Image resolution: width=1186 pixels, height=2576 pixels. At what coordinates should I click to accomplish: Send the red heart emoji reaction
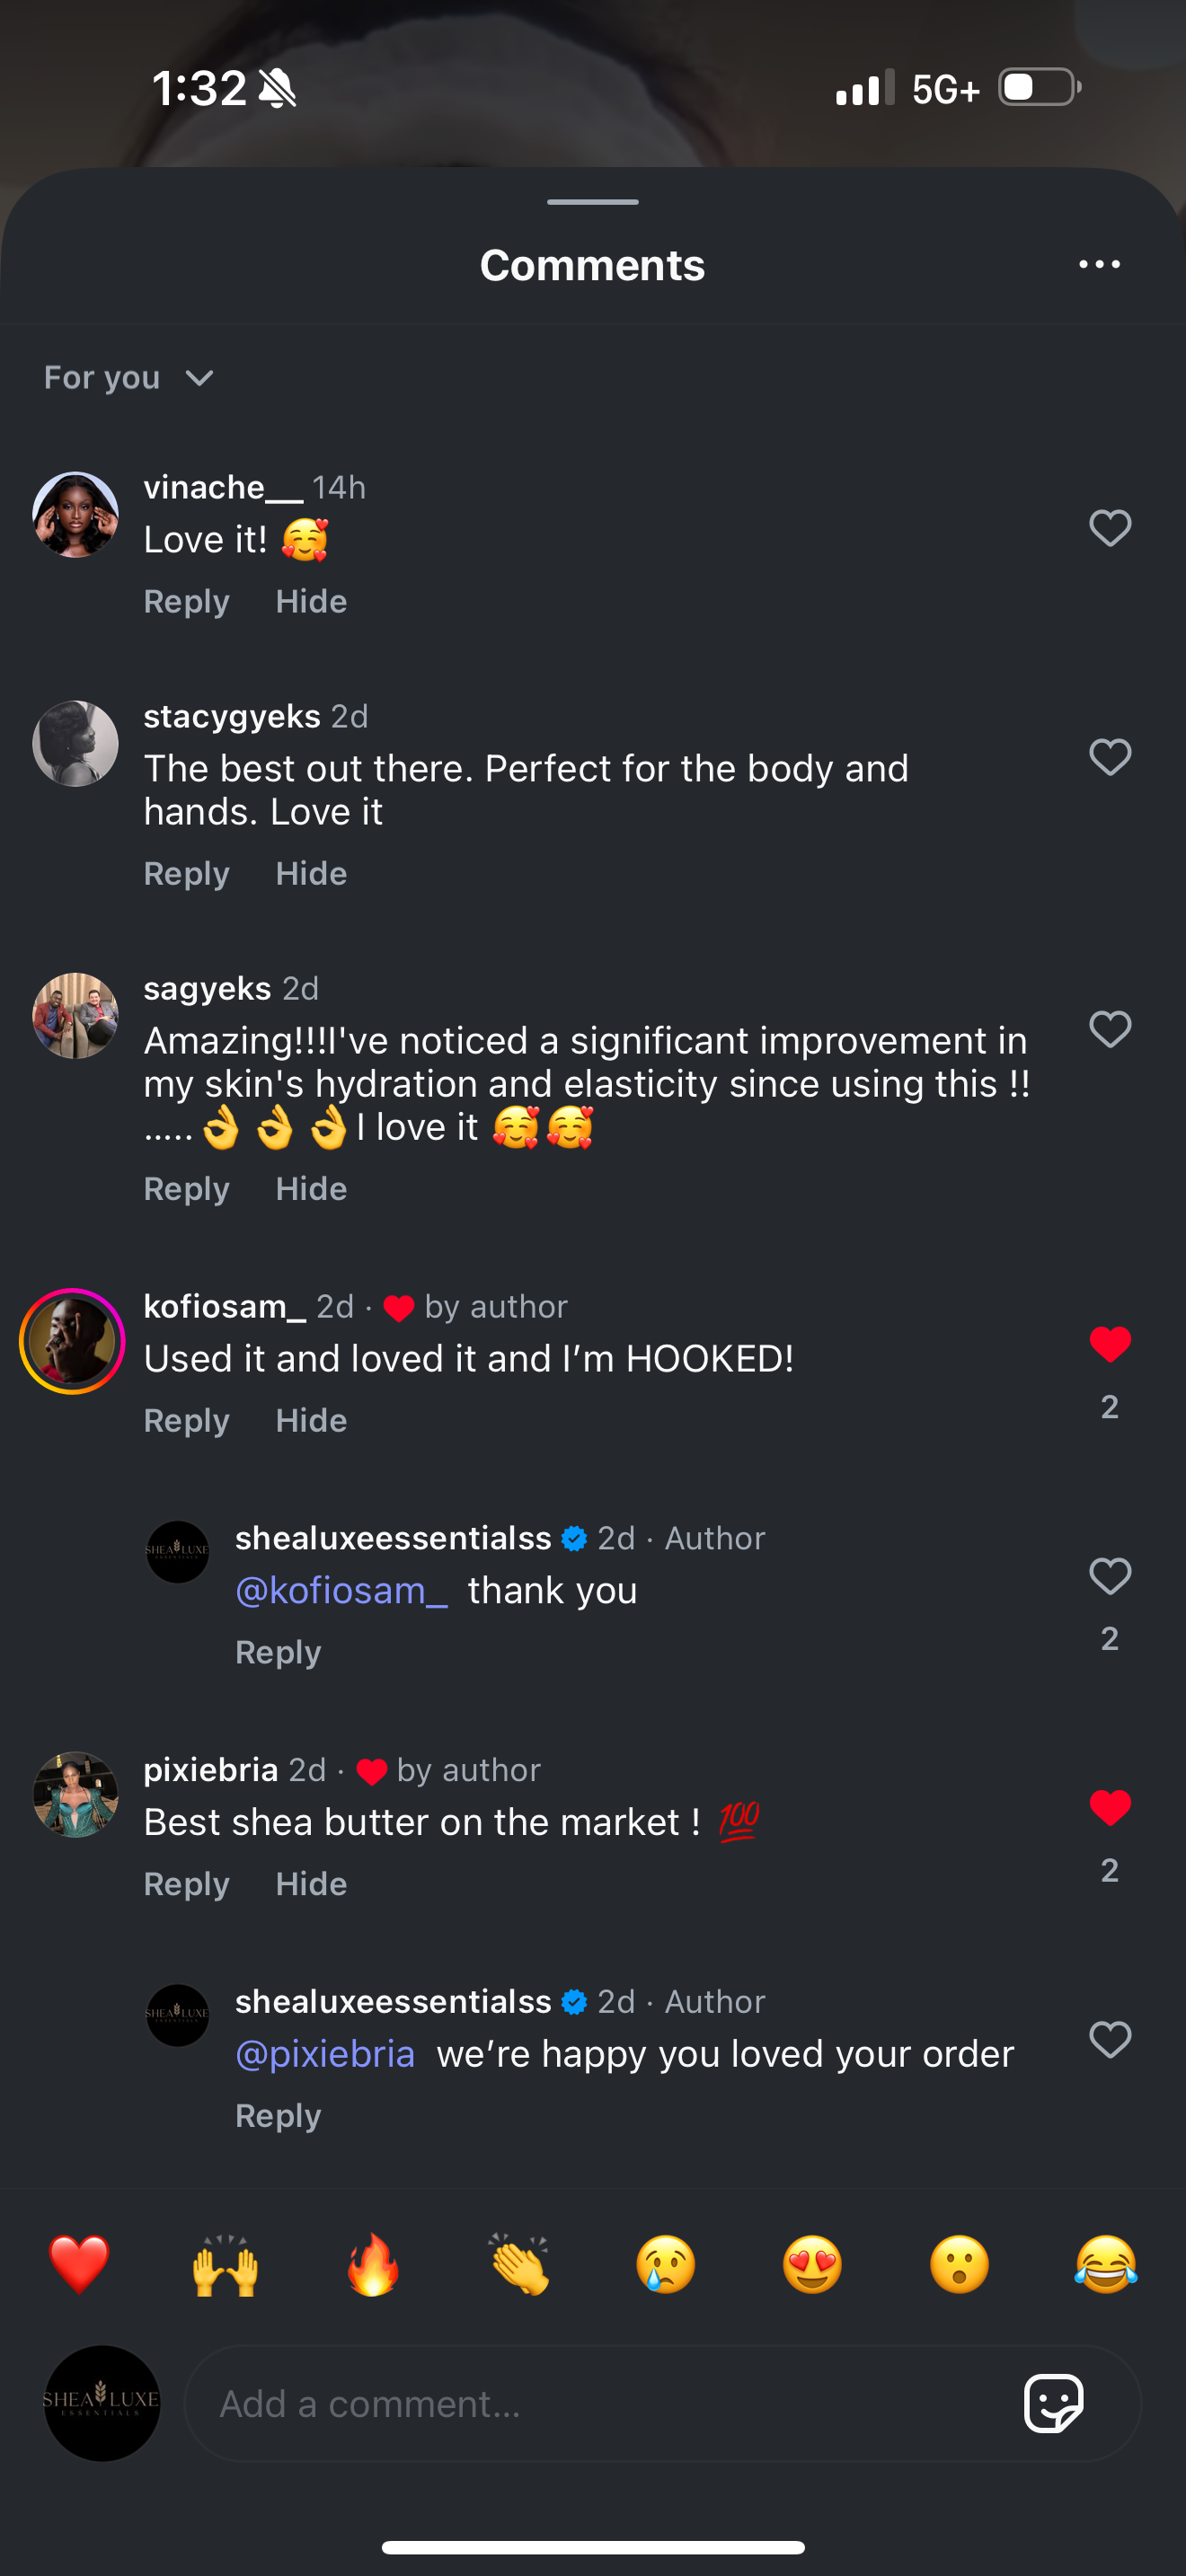79,2265
